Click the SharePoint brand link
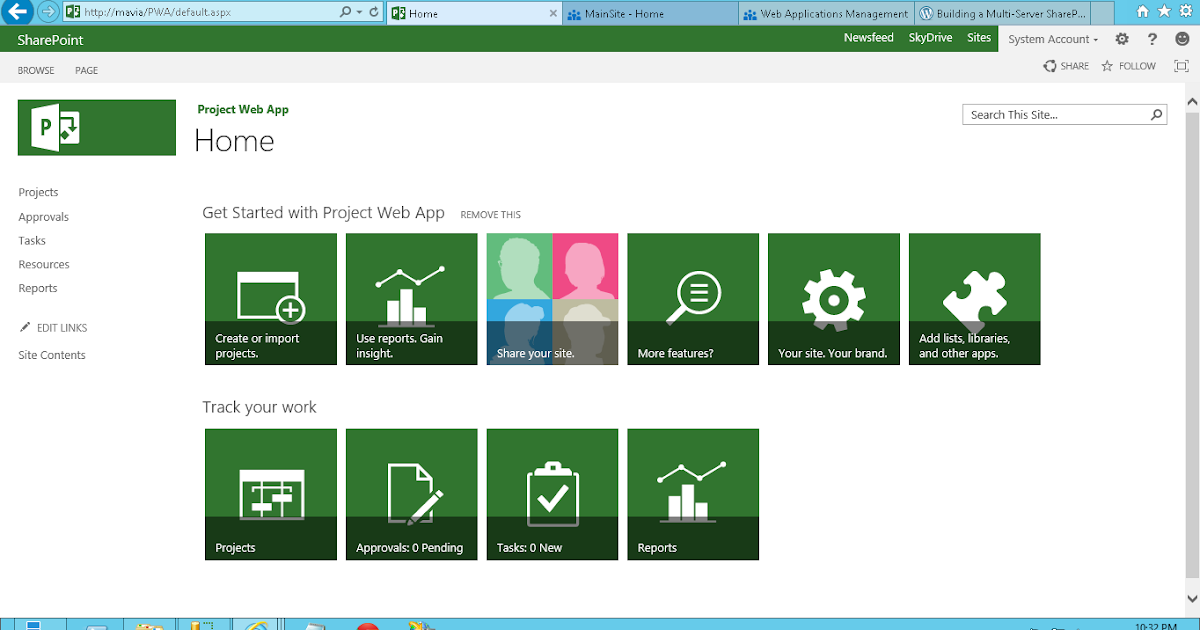 pos(50,40)
